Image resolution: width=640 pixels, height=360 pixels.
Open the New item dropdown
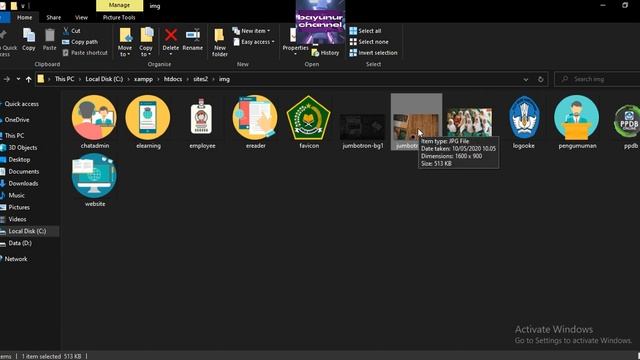click(x=251, y=31)
